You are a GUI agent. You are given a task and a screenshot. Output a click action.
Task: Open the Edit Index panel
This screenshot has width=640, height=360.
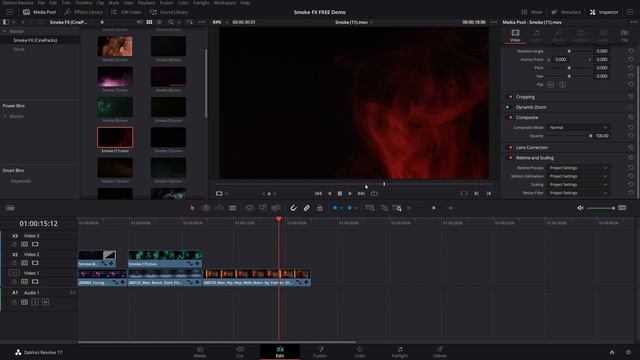pyautogui.click(x=127, y=12)
